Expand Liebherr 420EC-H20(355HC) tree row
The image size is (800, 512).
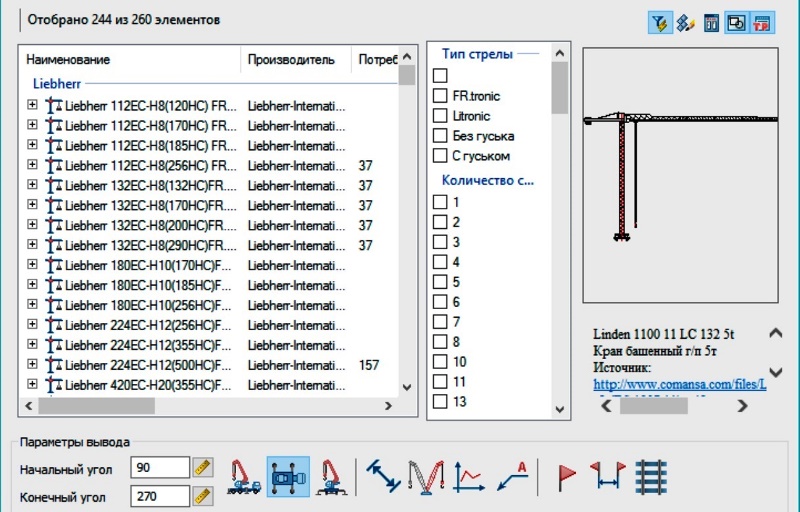pos(32,383)
